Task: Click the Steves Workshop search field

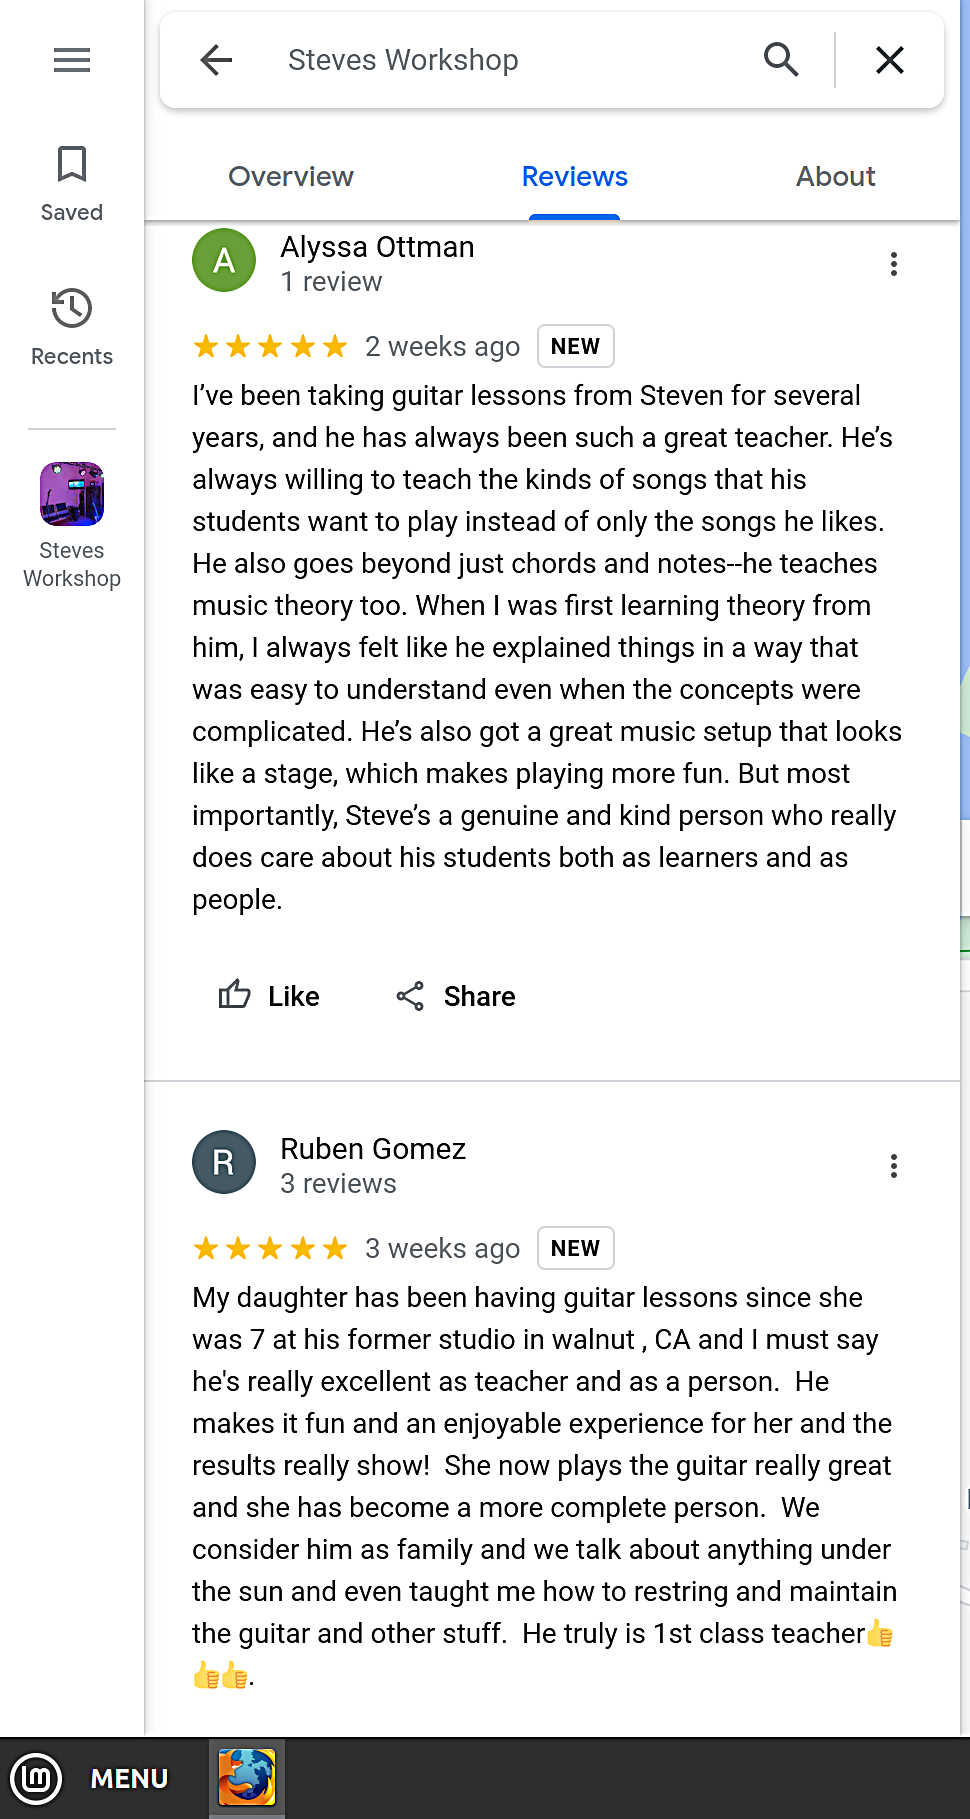Action: coord(500,61)
